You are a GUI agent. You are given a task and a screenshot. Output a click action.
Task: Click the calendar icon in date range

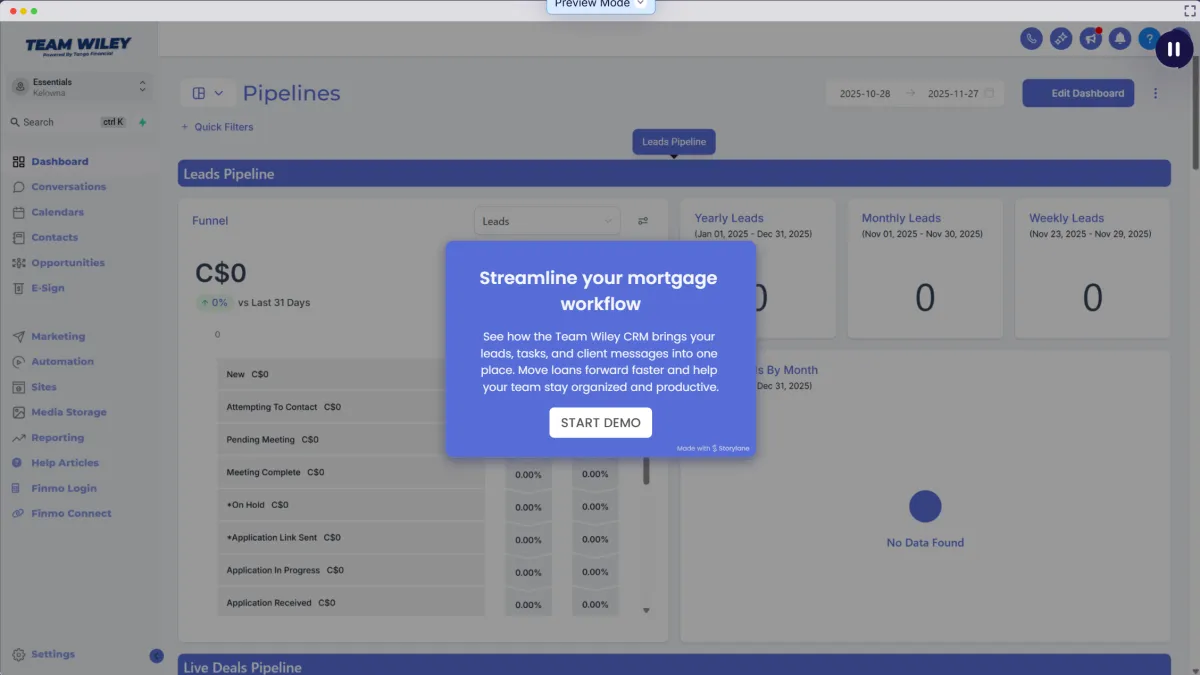click(x=989, y=93)
